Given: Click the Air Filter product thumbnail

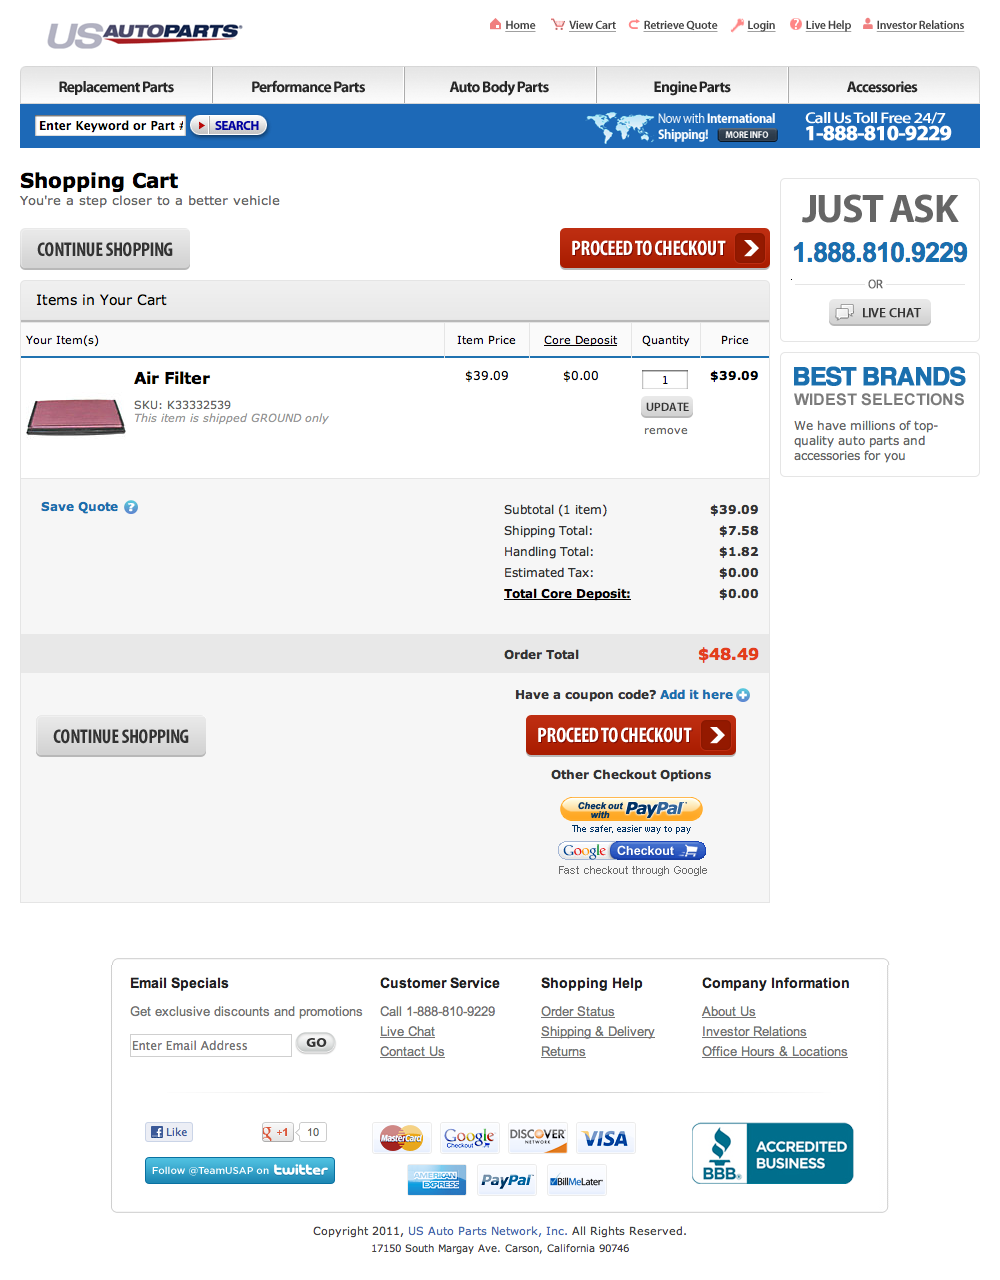Looking at the screenshot, I should tap(76, 416).
